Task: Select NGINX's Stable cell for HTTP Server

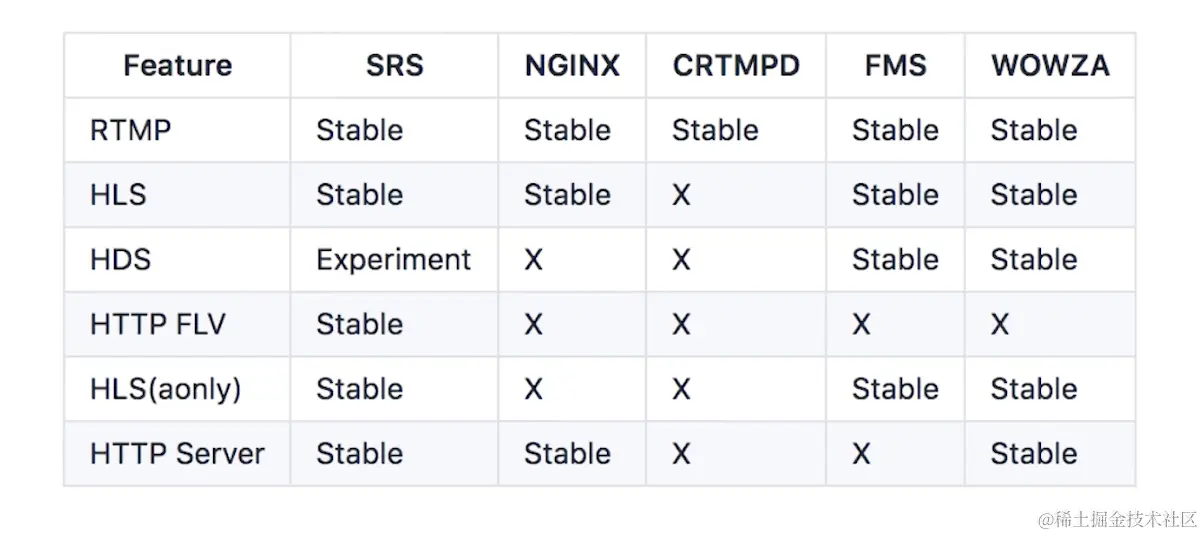Action: pos(567,453)
